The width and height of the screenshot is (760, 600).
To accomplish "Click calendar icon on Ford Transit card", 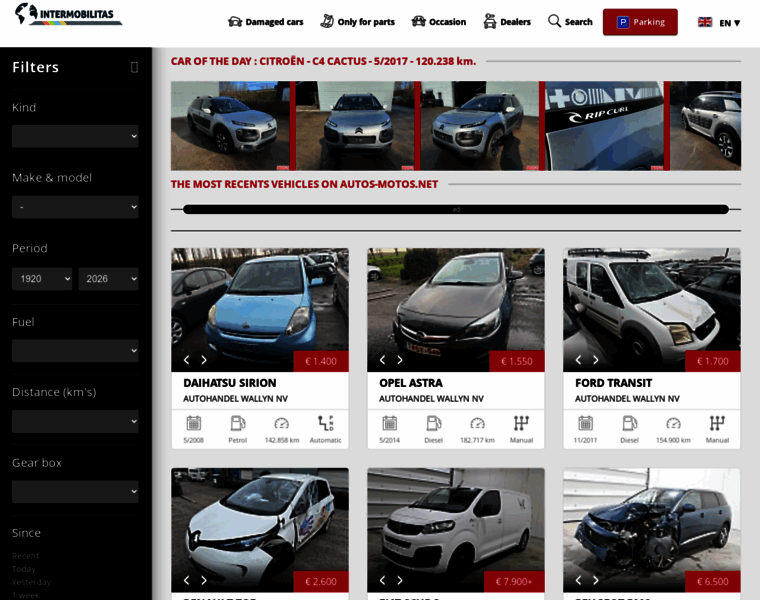I will (586, 423).
